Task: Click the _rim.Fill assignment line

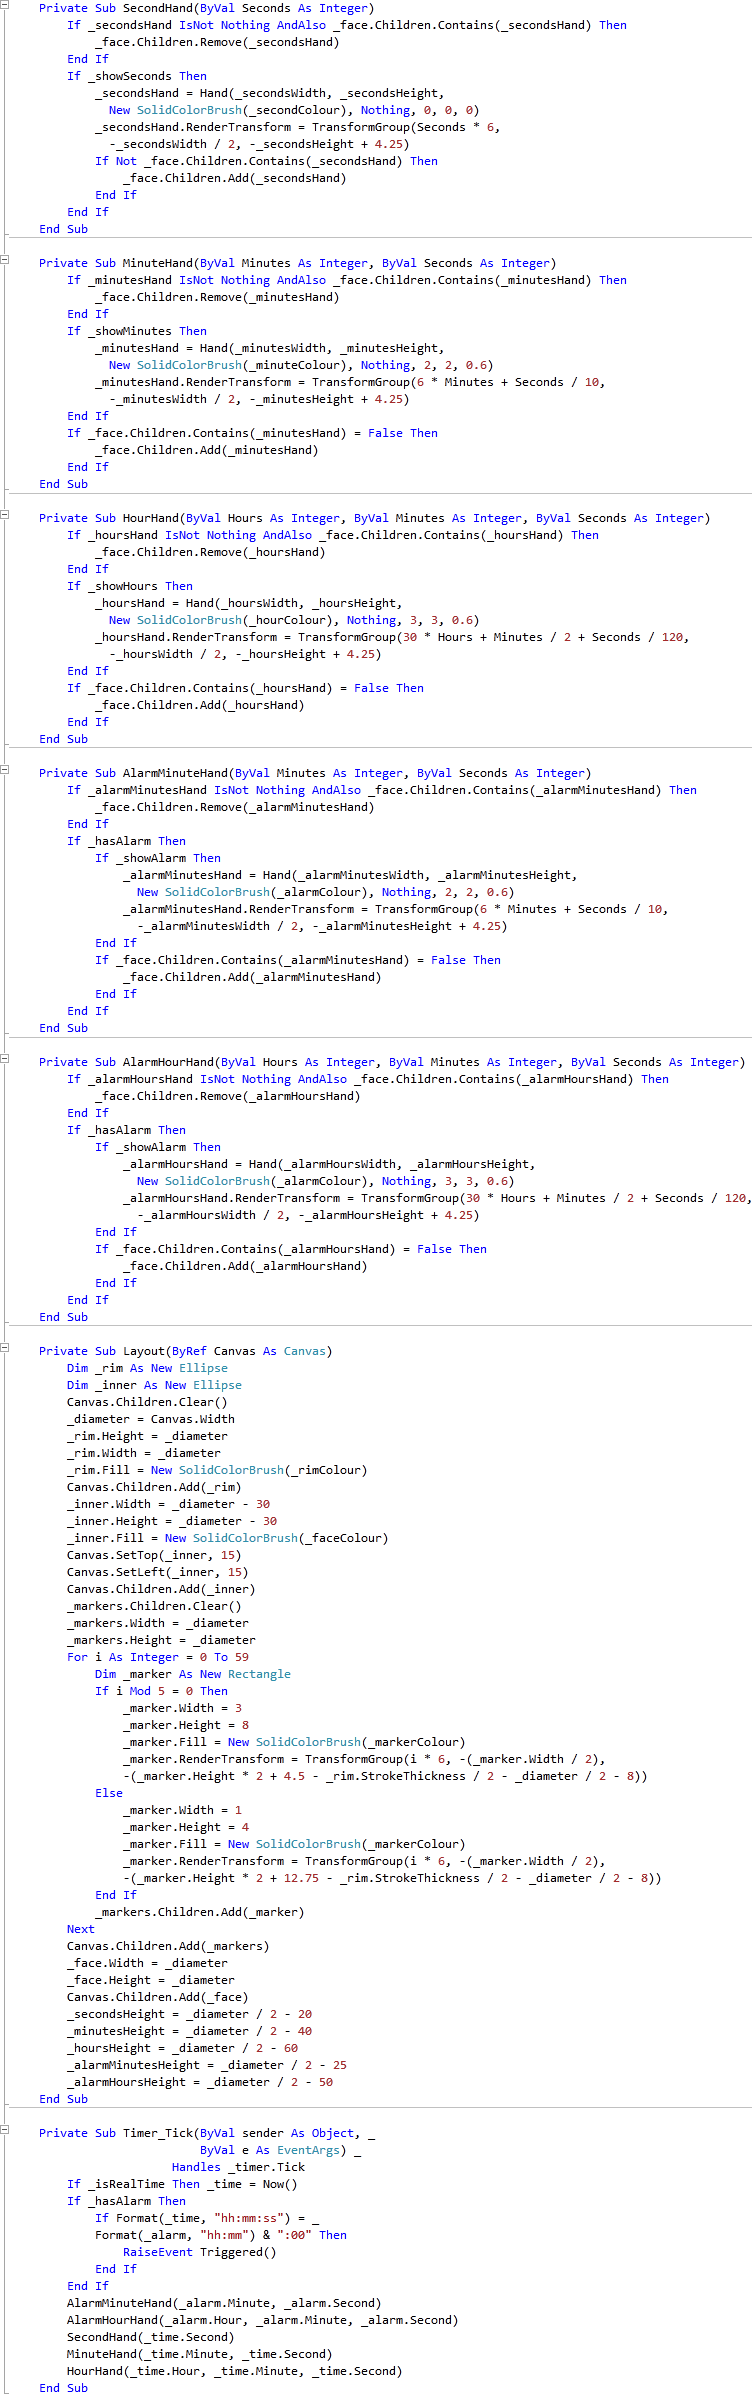Action: click(x=217, y=1470)
